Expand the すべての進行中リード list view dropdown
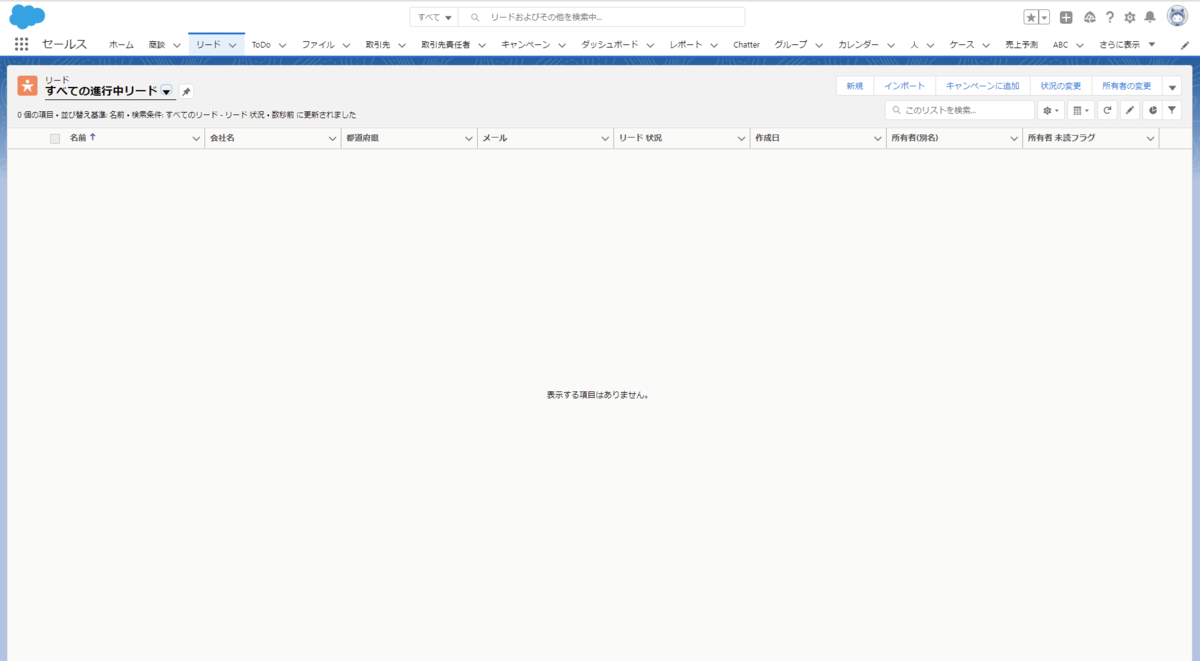 click(166, 91)
